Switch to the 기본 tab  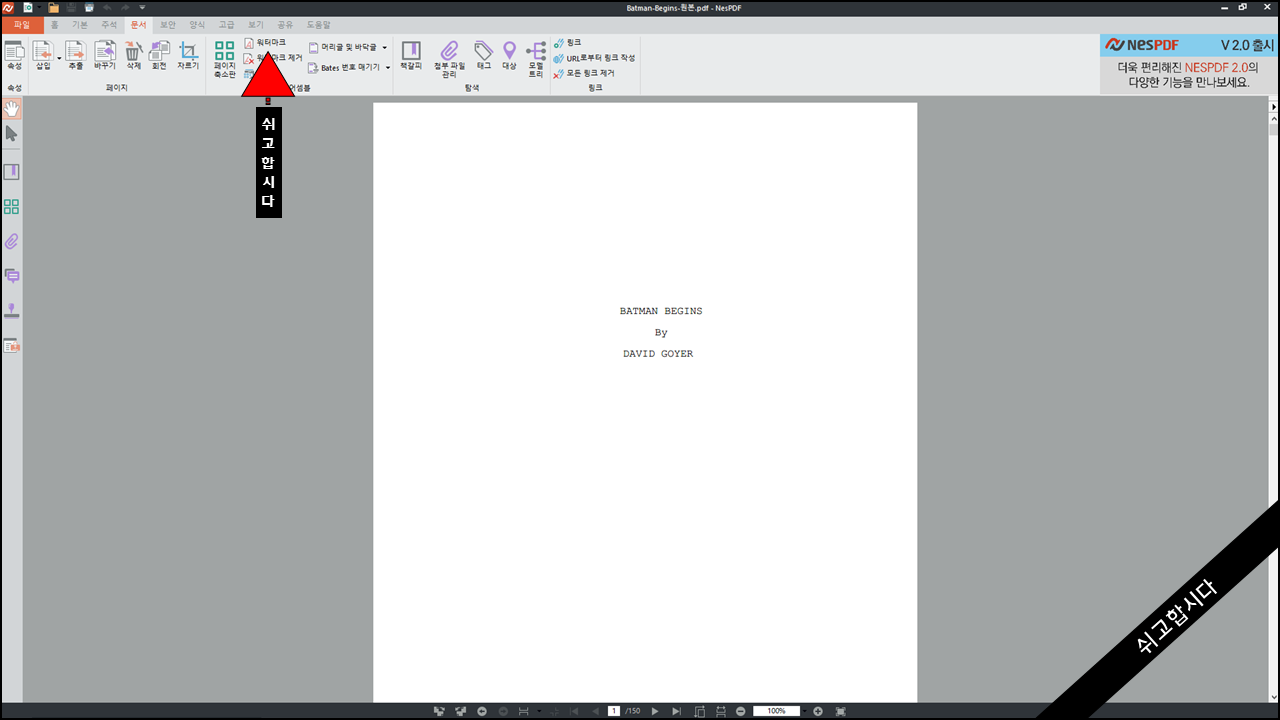(80, 24)
